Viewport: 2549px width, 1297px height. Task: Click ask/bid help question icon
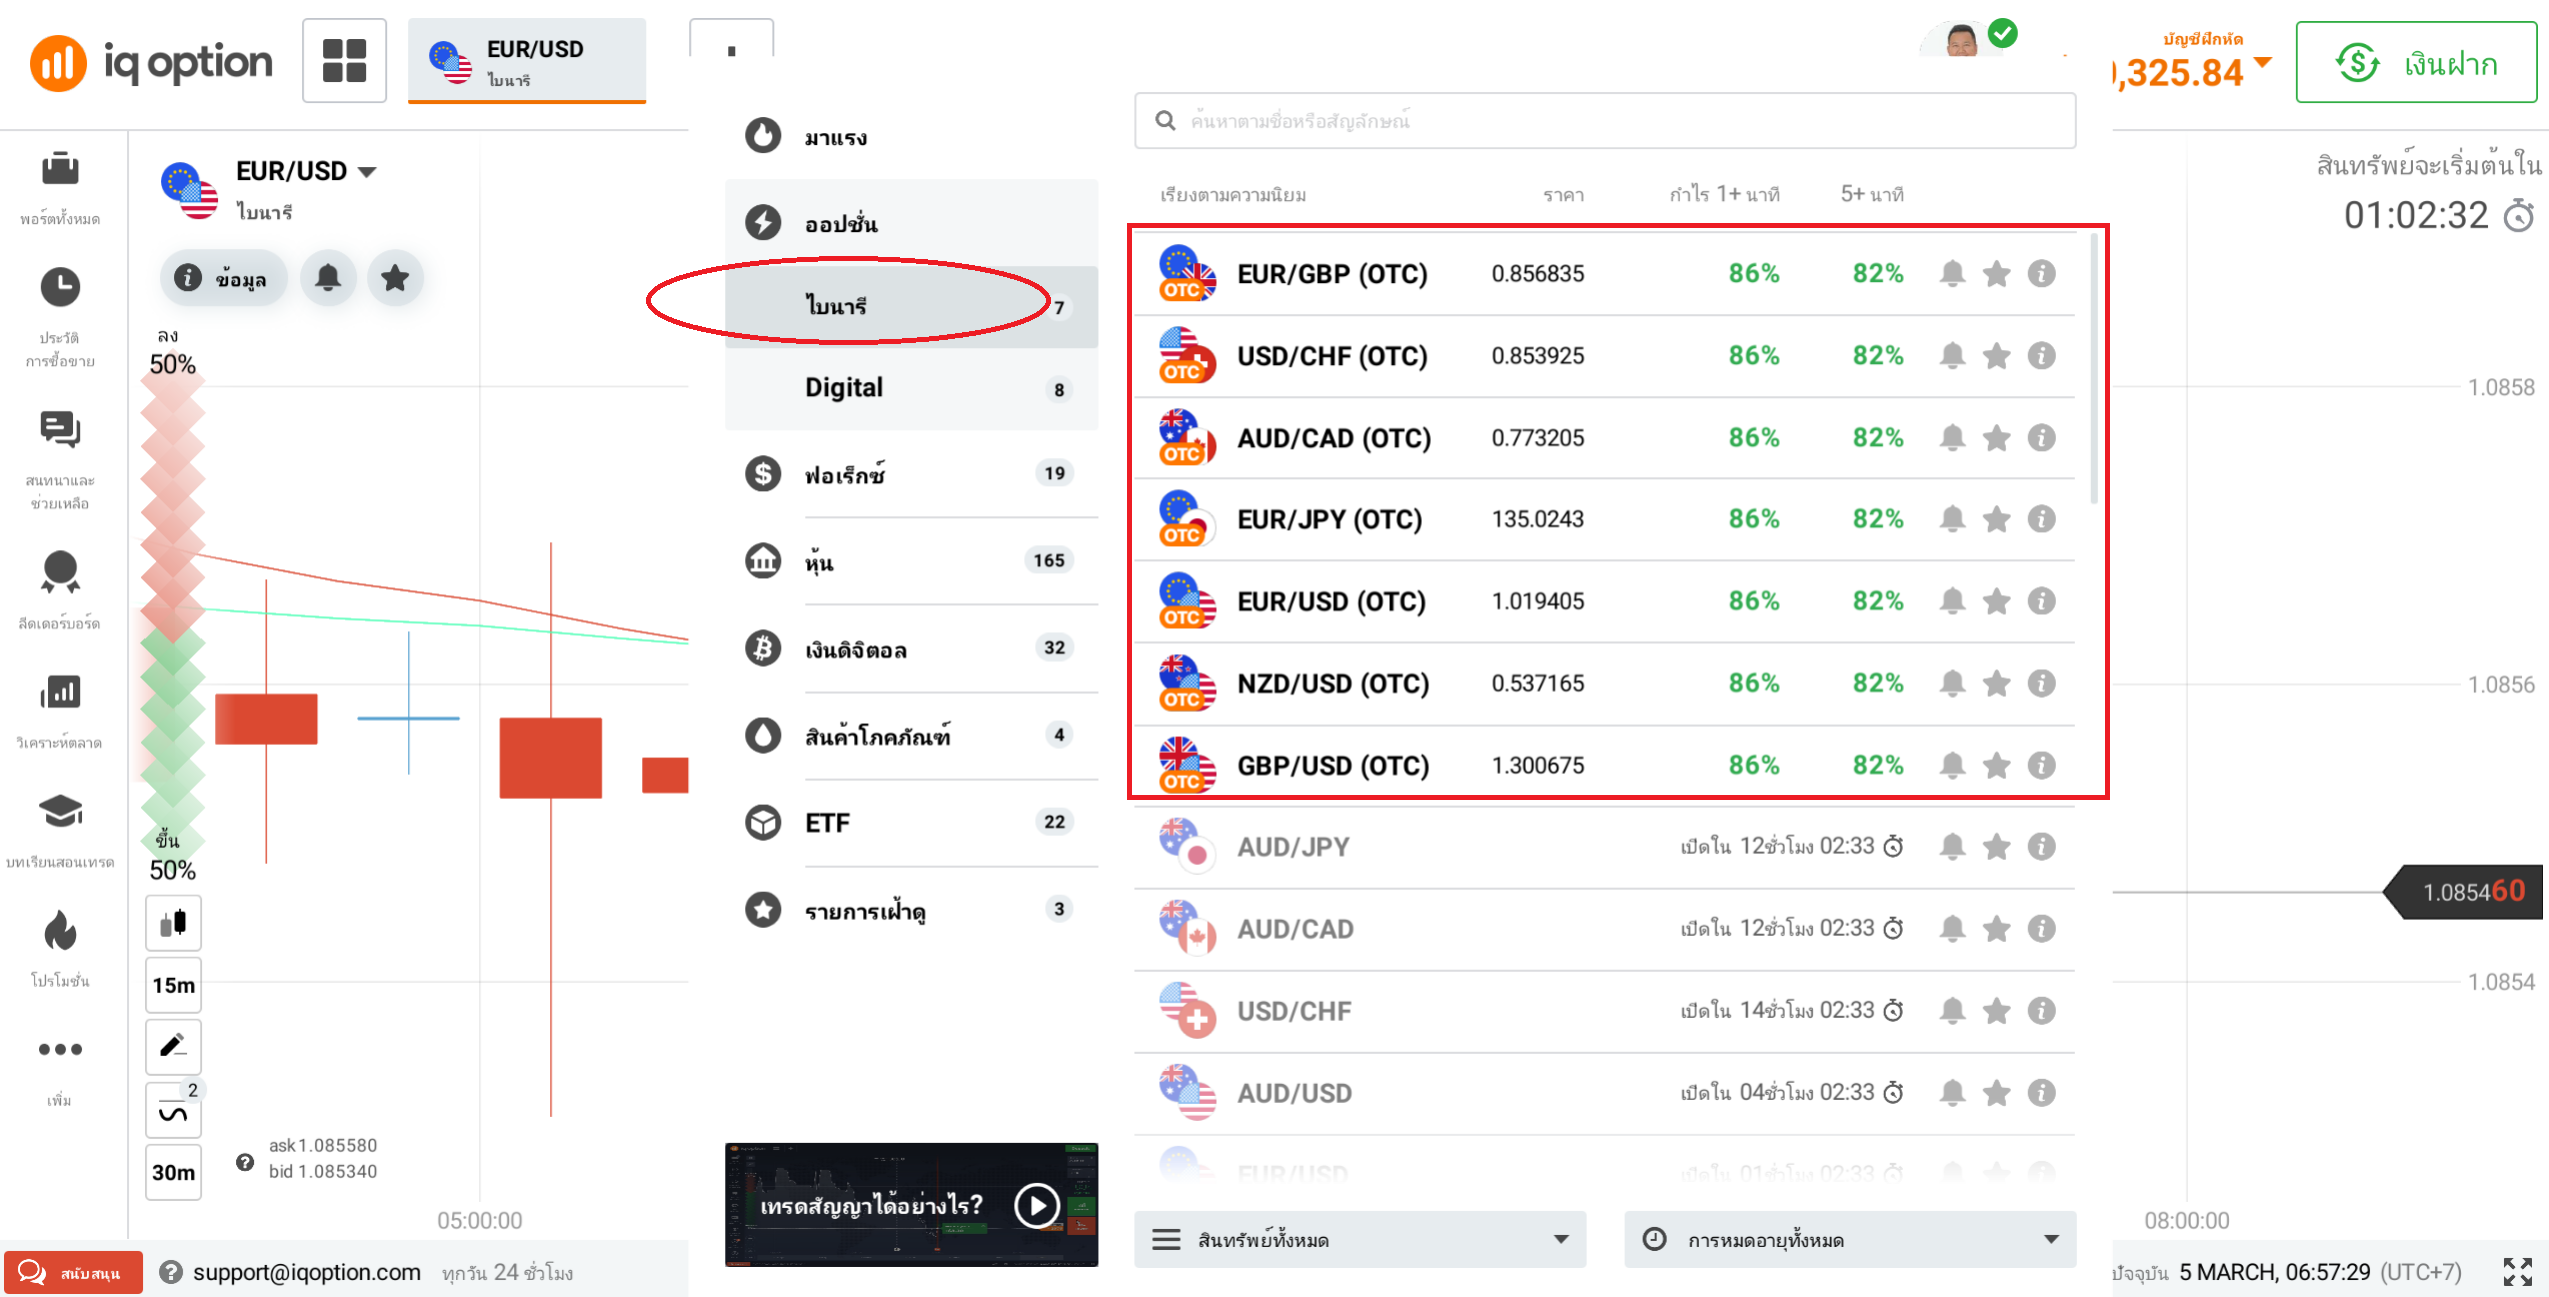tap(245, 1162)
